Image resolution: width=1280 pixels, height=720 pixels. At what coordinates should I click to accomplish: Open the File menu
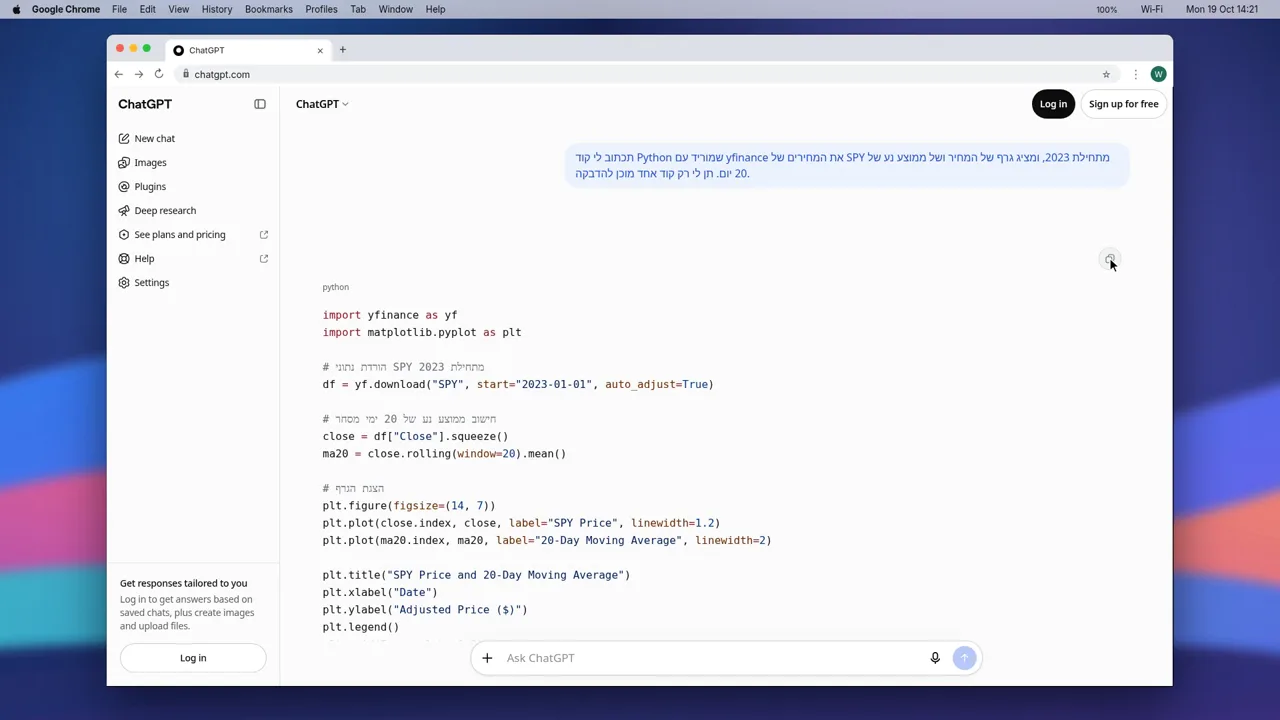pos(119,9)
